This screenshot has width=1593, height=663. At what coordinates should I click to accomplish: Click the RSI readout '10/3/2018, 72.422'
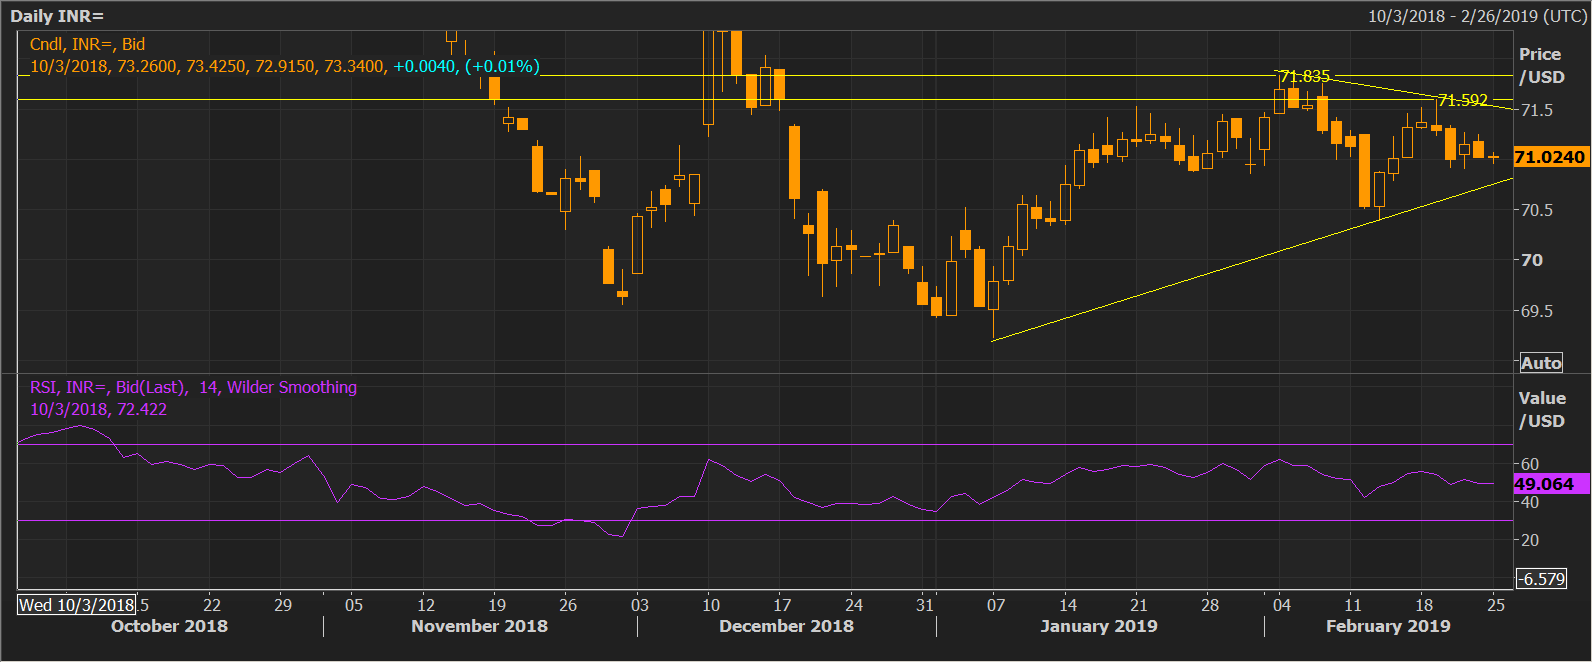[98, 409]
